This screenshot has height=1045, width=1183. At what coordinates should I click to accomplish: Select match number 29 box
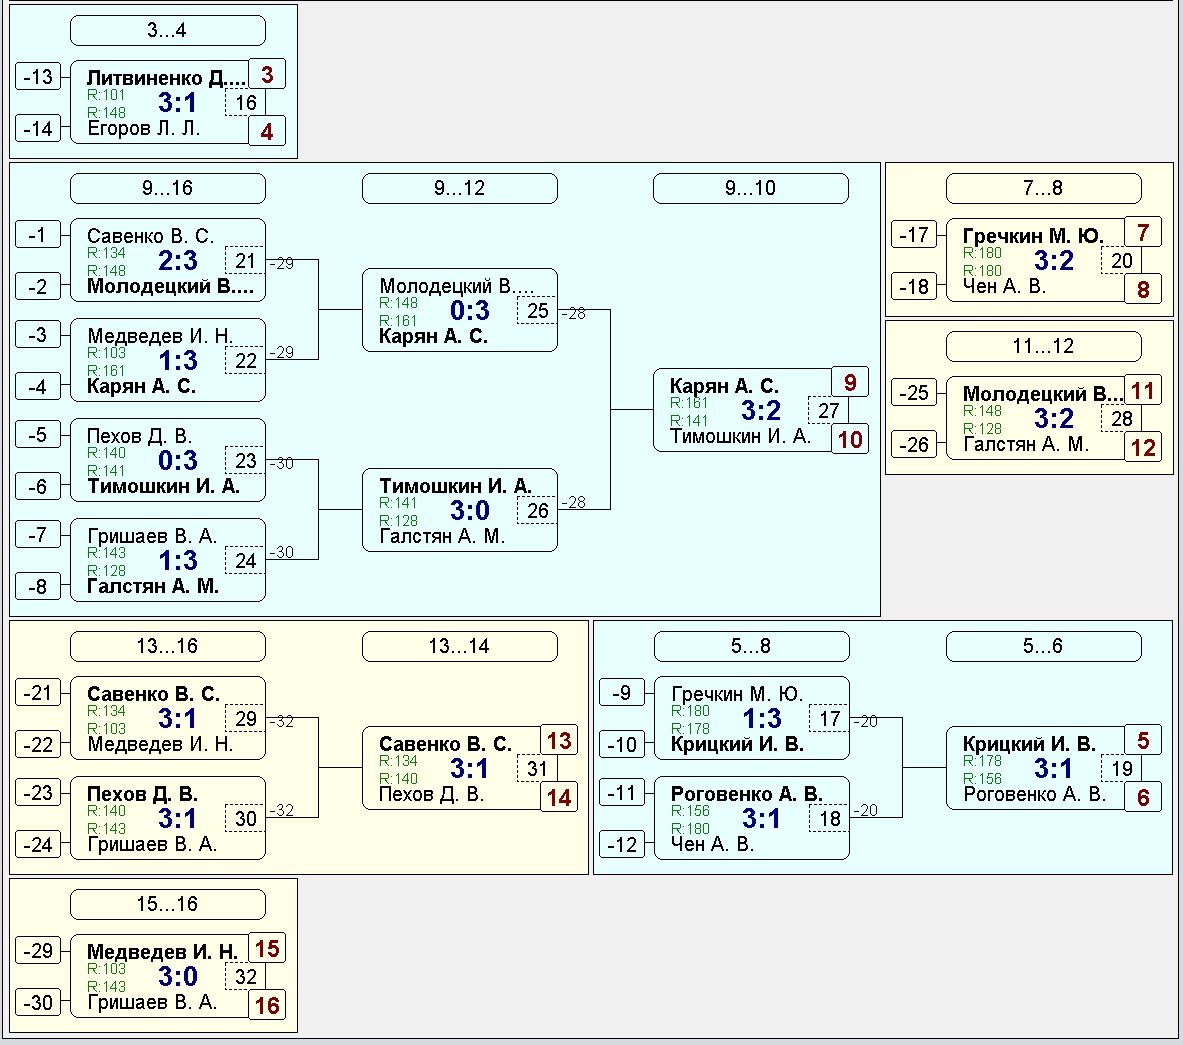pyautogui.click(x=245, y=719)
